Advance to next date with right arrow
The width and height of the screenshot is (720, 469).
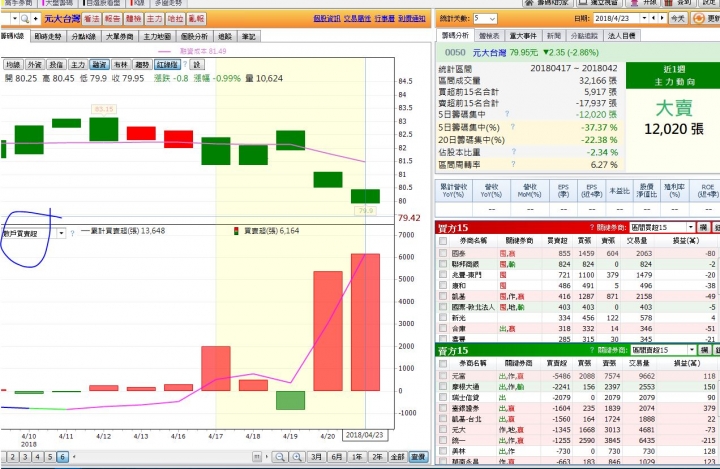[x=662, y=18]
